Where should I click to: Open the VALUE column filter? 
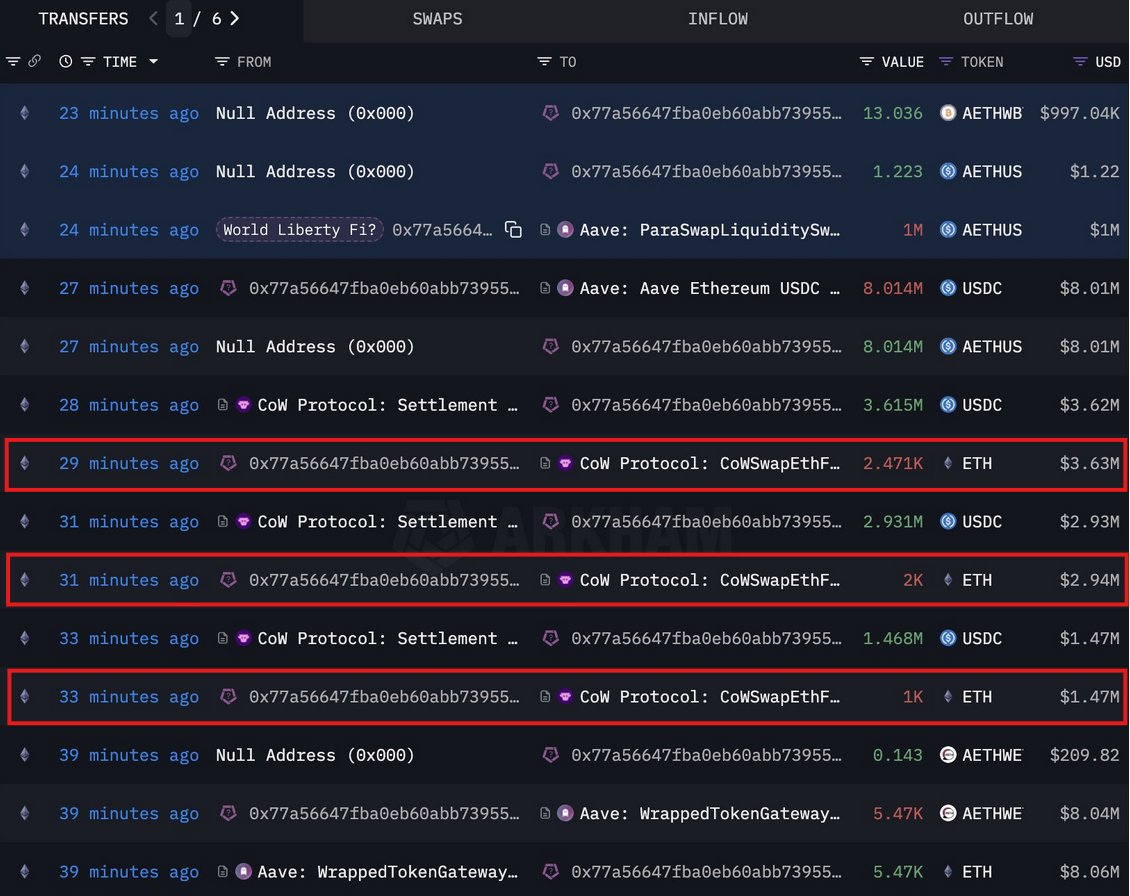pos(867,62)
